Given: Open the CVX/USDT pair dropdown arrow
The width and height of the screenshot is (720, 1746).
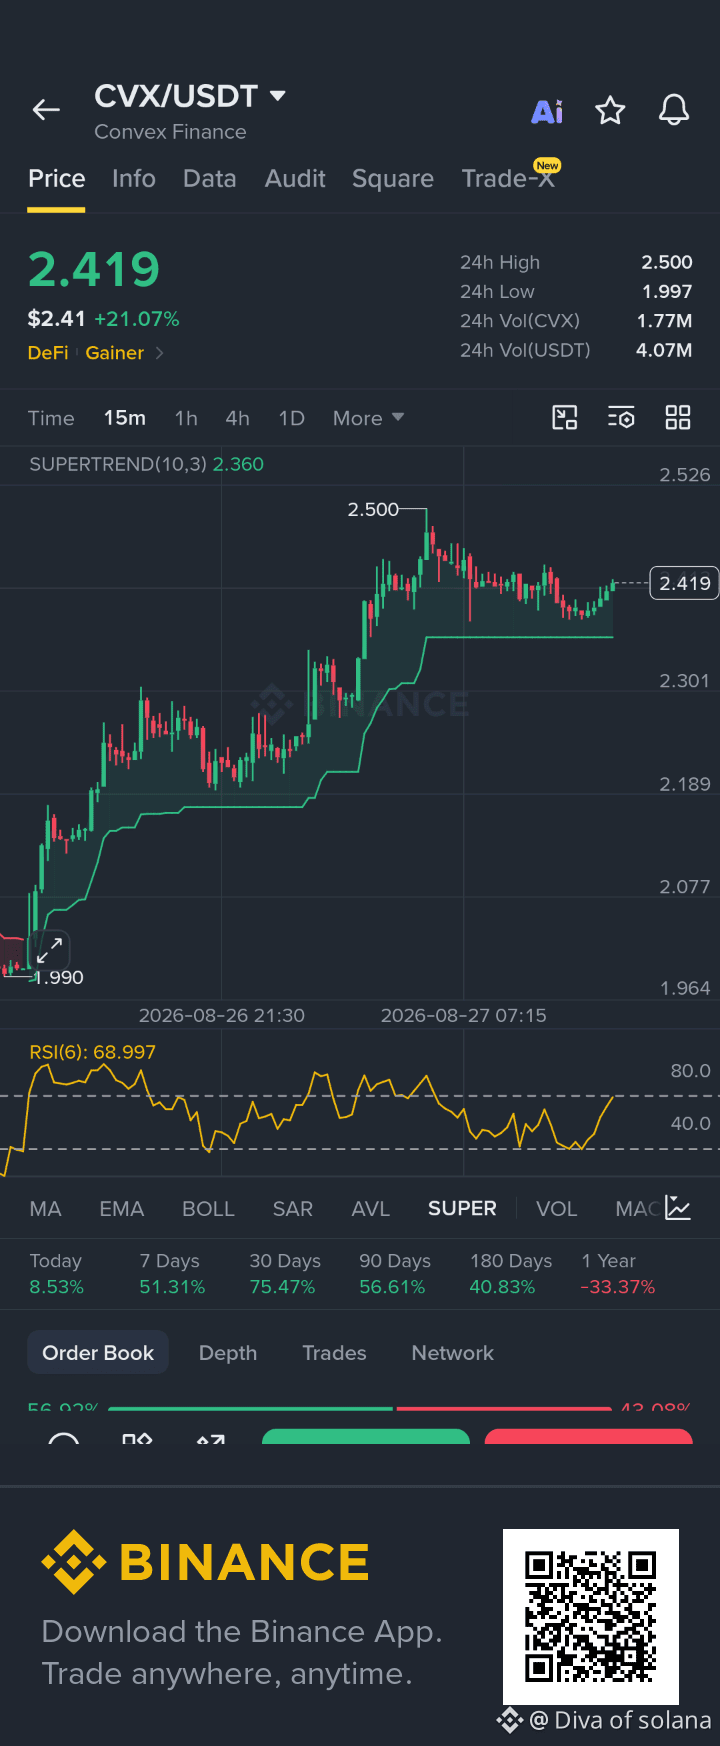Looking at the screenshot, I should click(x=278, y=96).
